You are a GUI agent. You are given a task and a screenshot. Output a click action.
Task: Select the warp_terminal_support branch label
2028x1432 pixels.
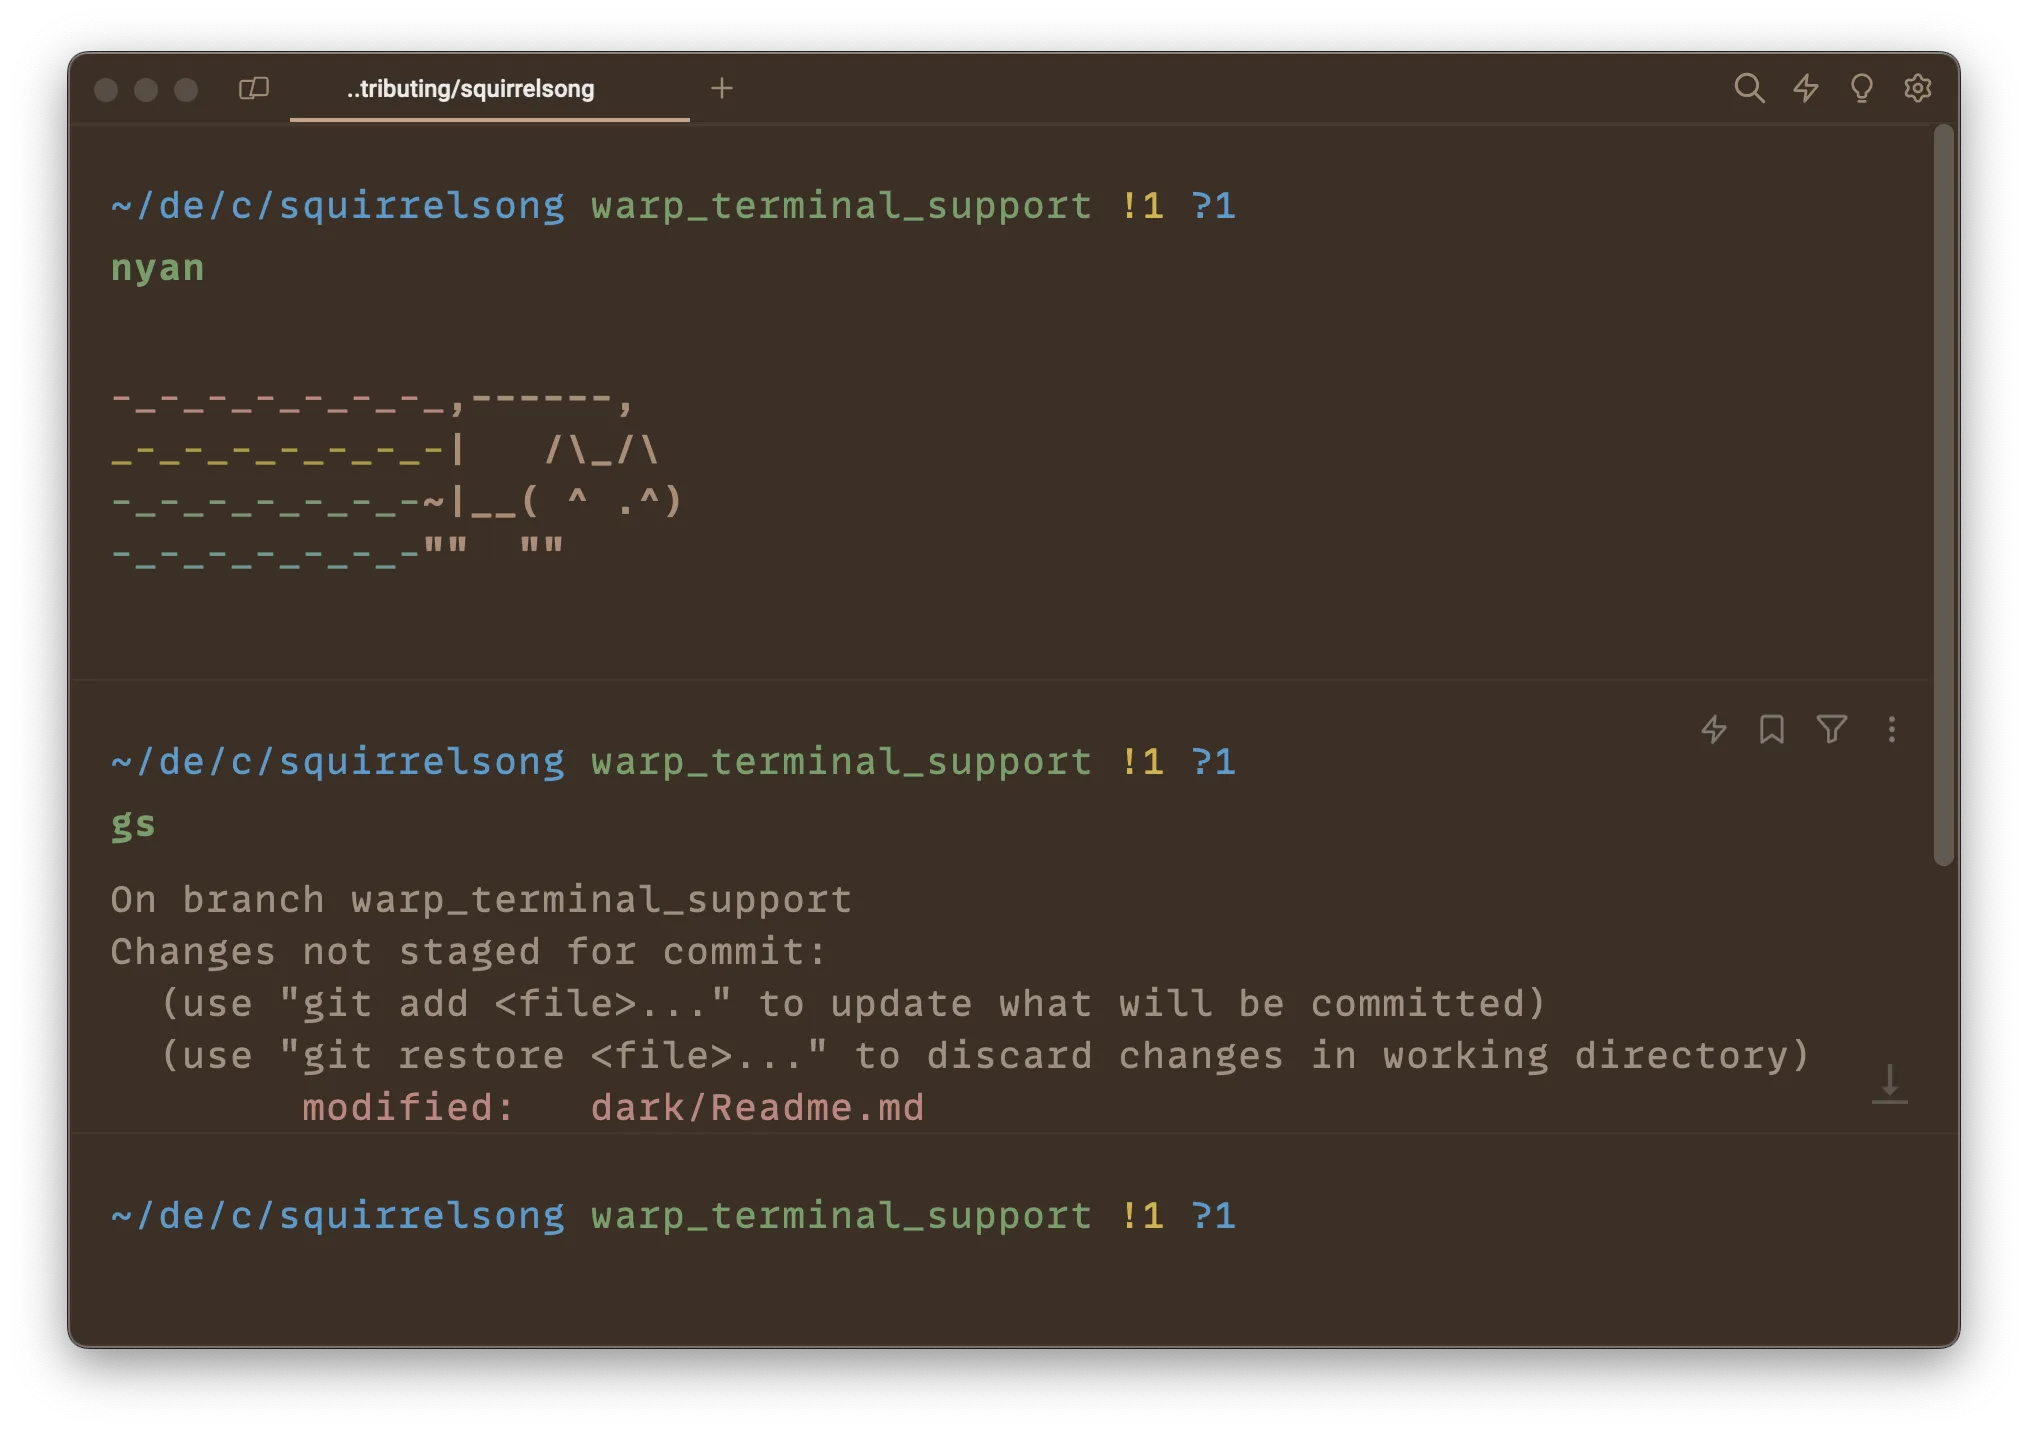click(840, 1215)
